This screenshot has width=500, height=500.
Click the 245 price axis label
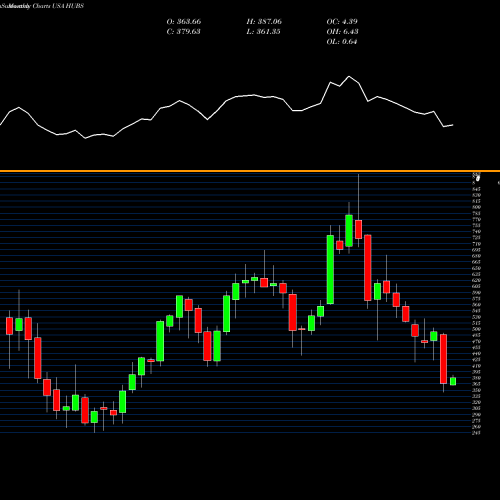pyautogui.click(x=476, y=433)
